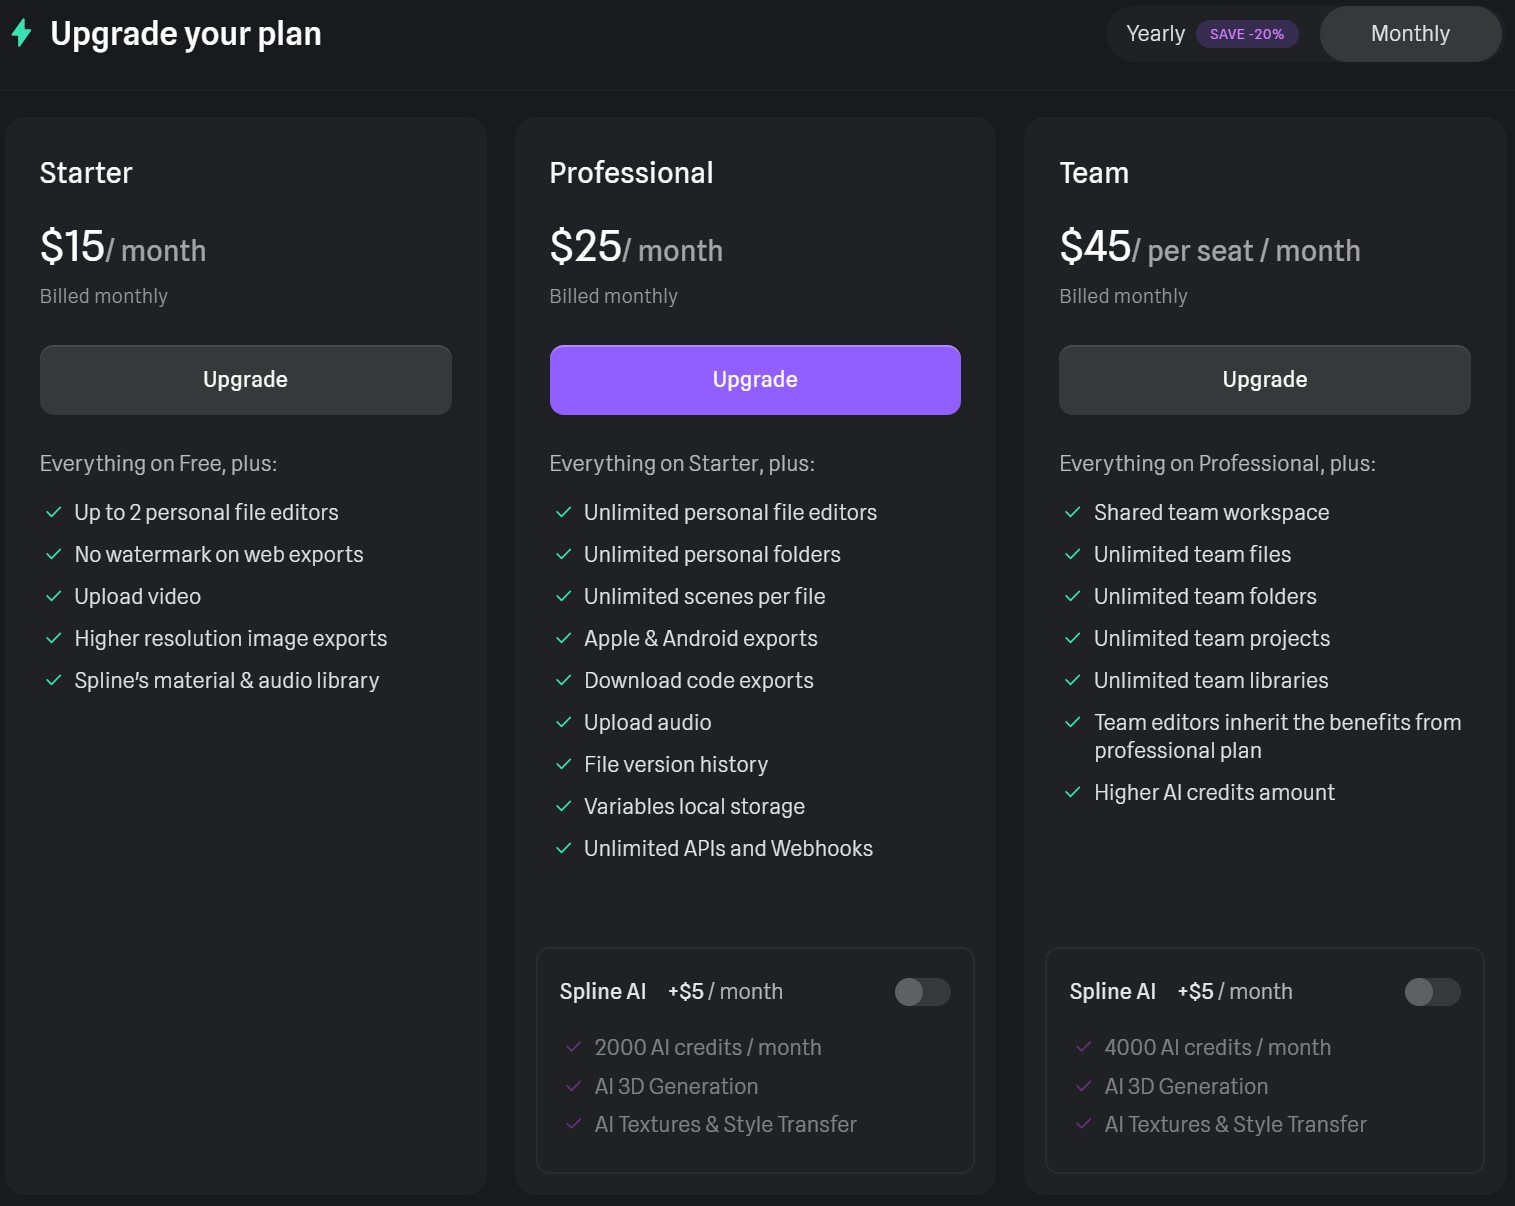
Task: Click checkmark beside Unlimited APIs and Webhooks
Action: point(564,848)
